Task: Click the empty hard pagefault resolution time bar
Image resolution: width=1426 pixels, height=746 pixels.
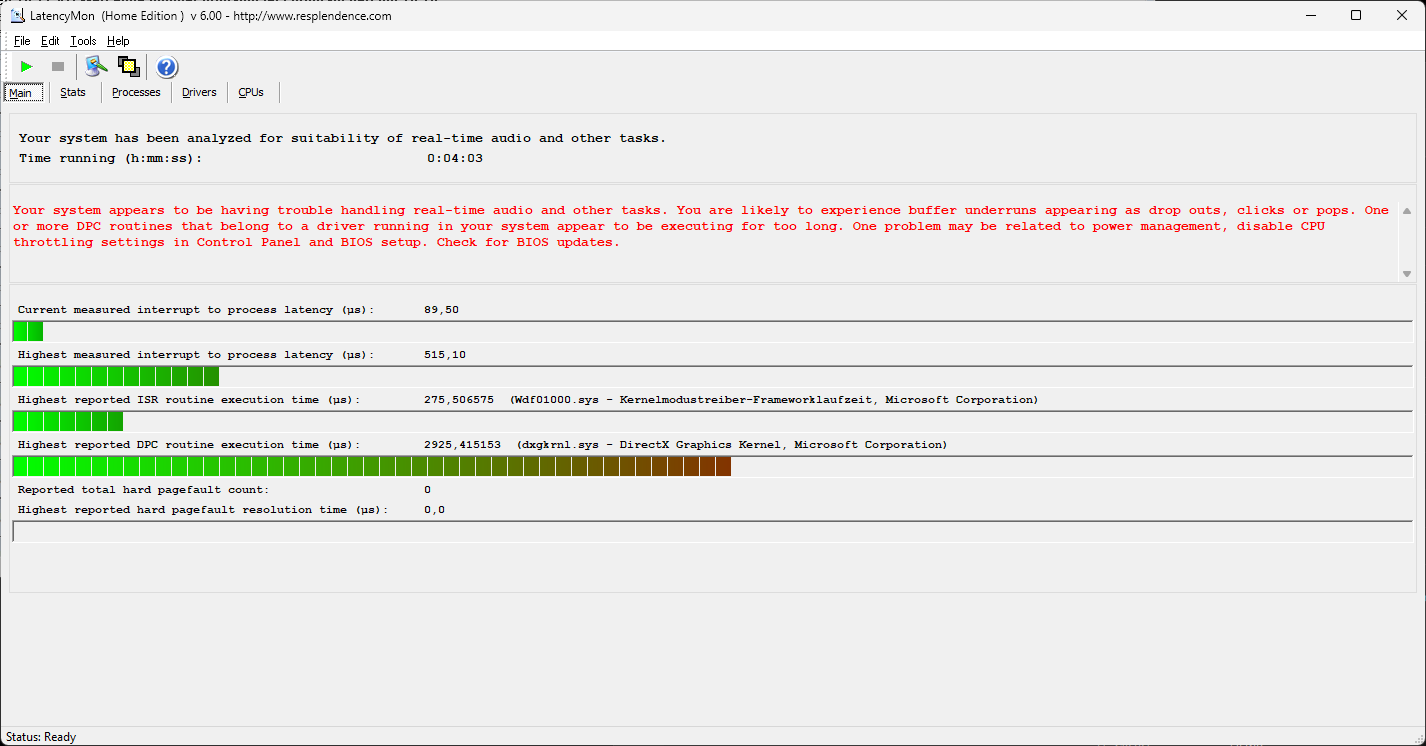Action: (x=712, y=531)
